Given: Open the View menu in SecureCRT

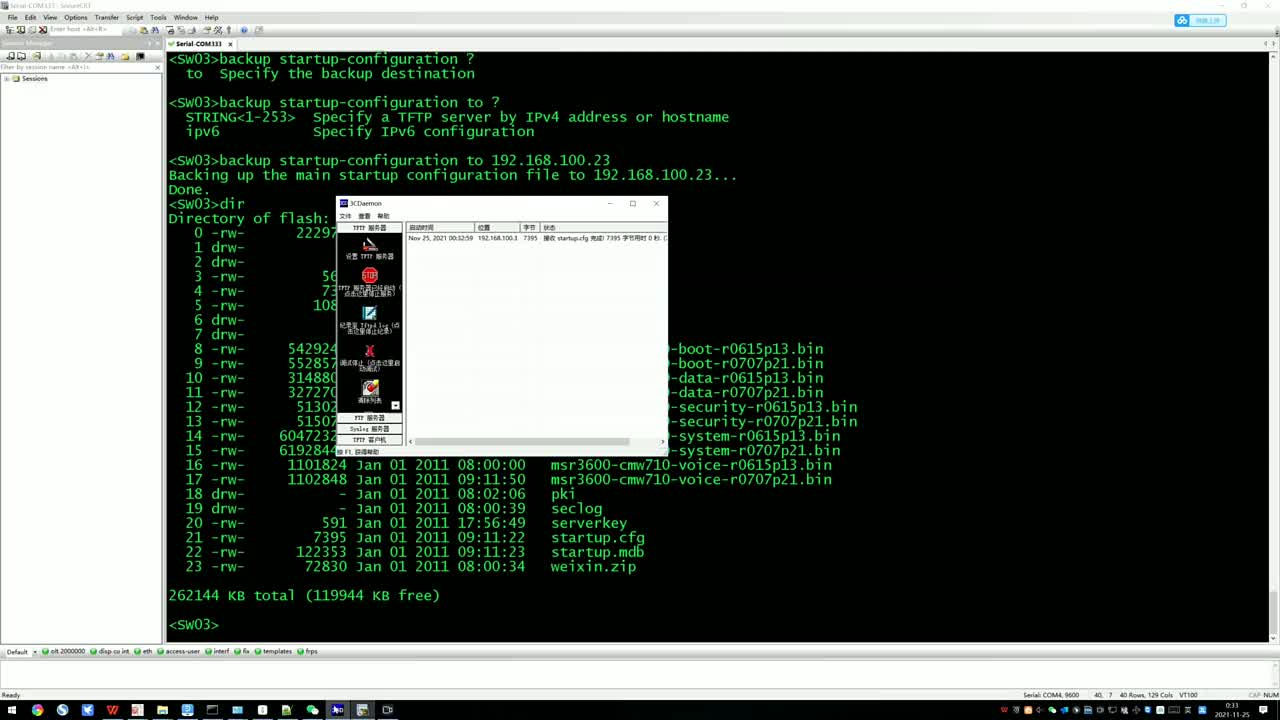Looking at the screenshot, I should click(x=50, y=17).
